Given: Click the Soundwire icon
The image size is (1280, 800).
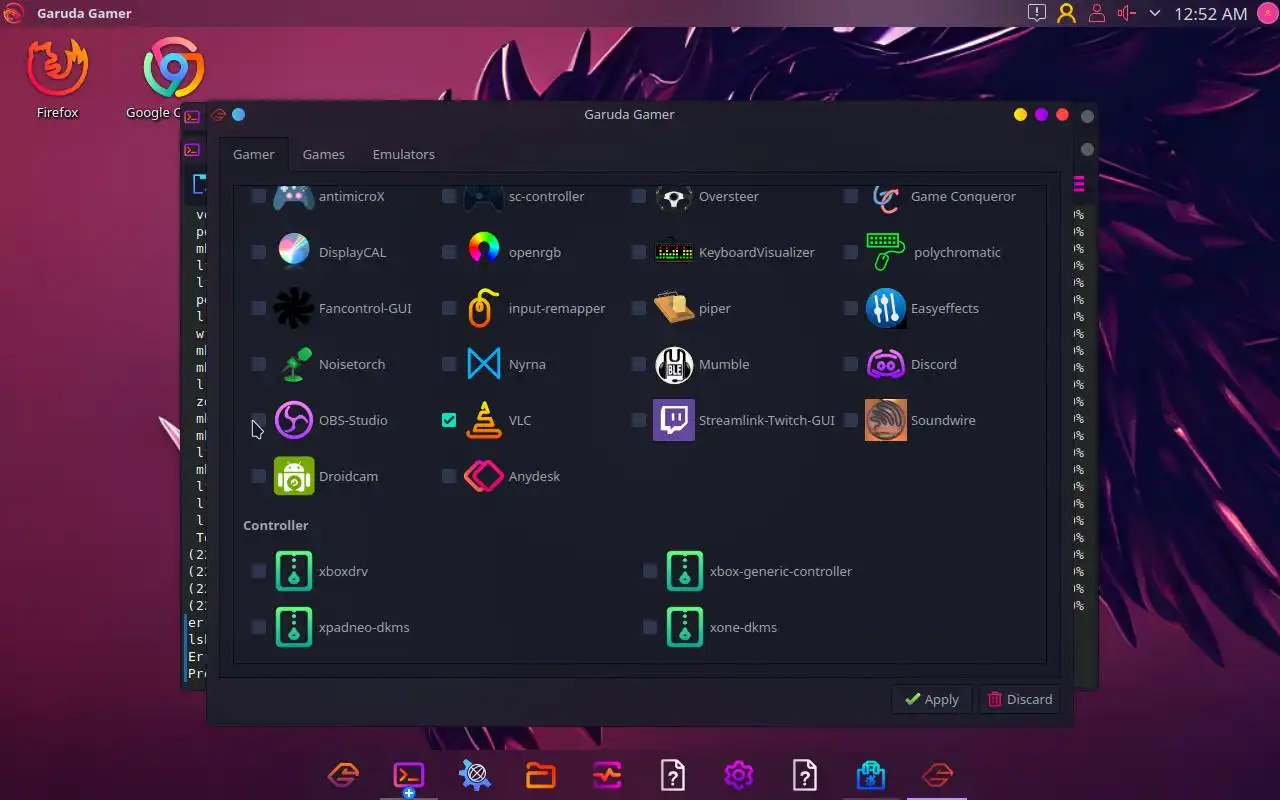Looking at the screenshot, I should [x=886, y=420].
